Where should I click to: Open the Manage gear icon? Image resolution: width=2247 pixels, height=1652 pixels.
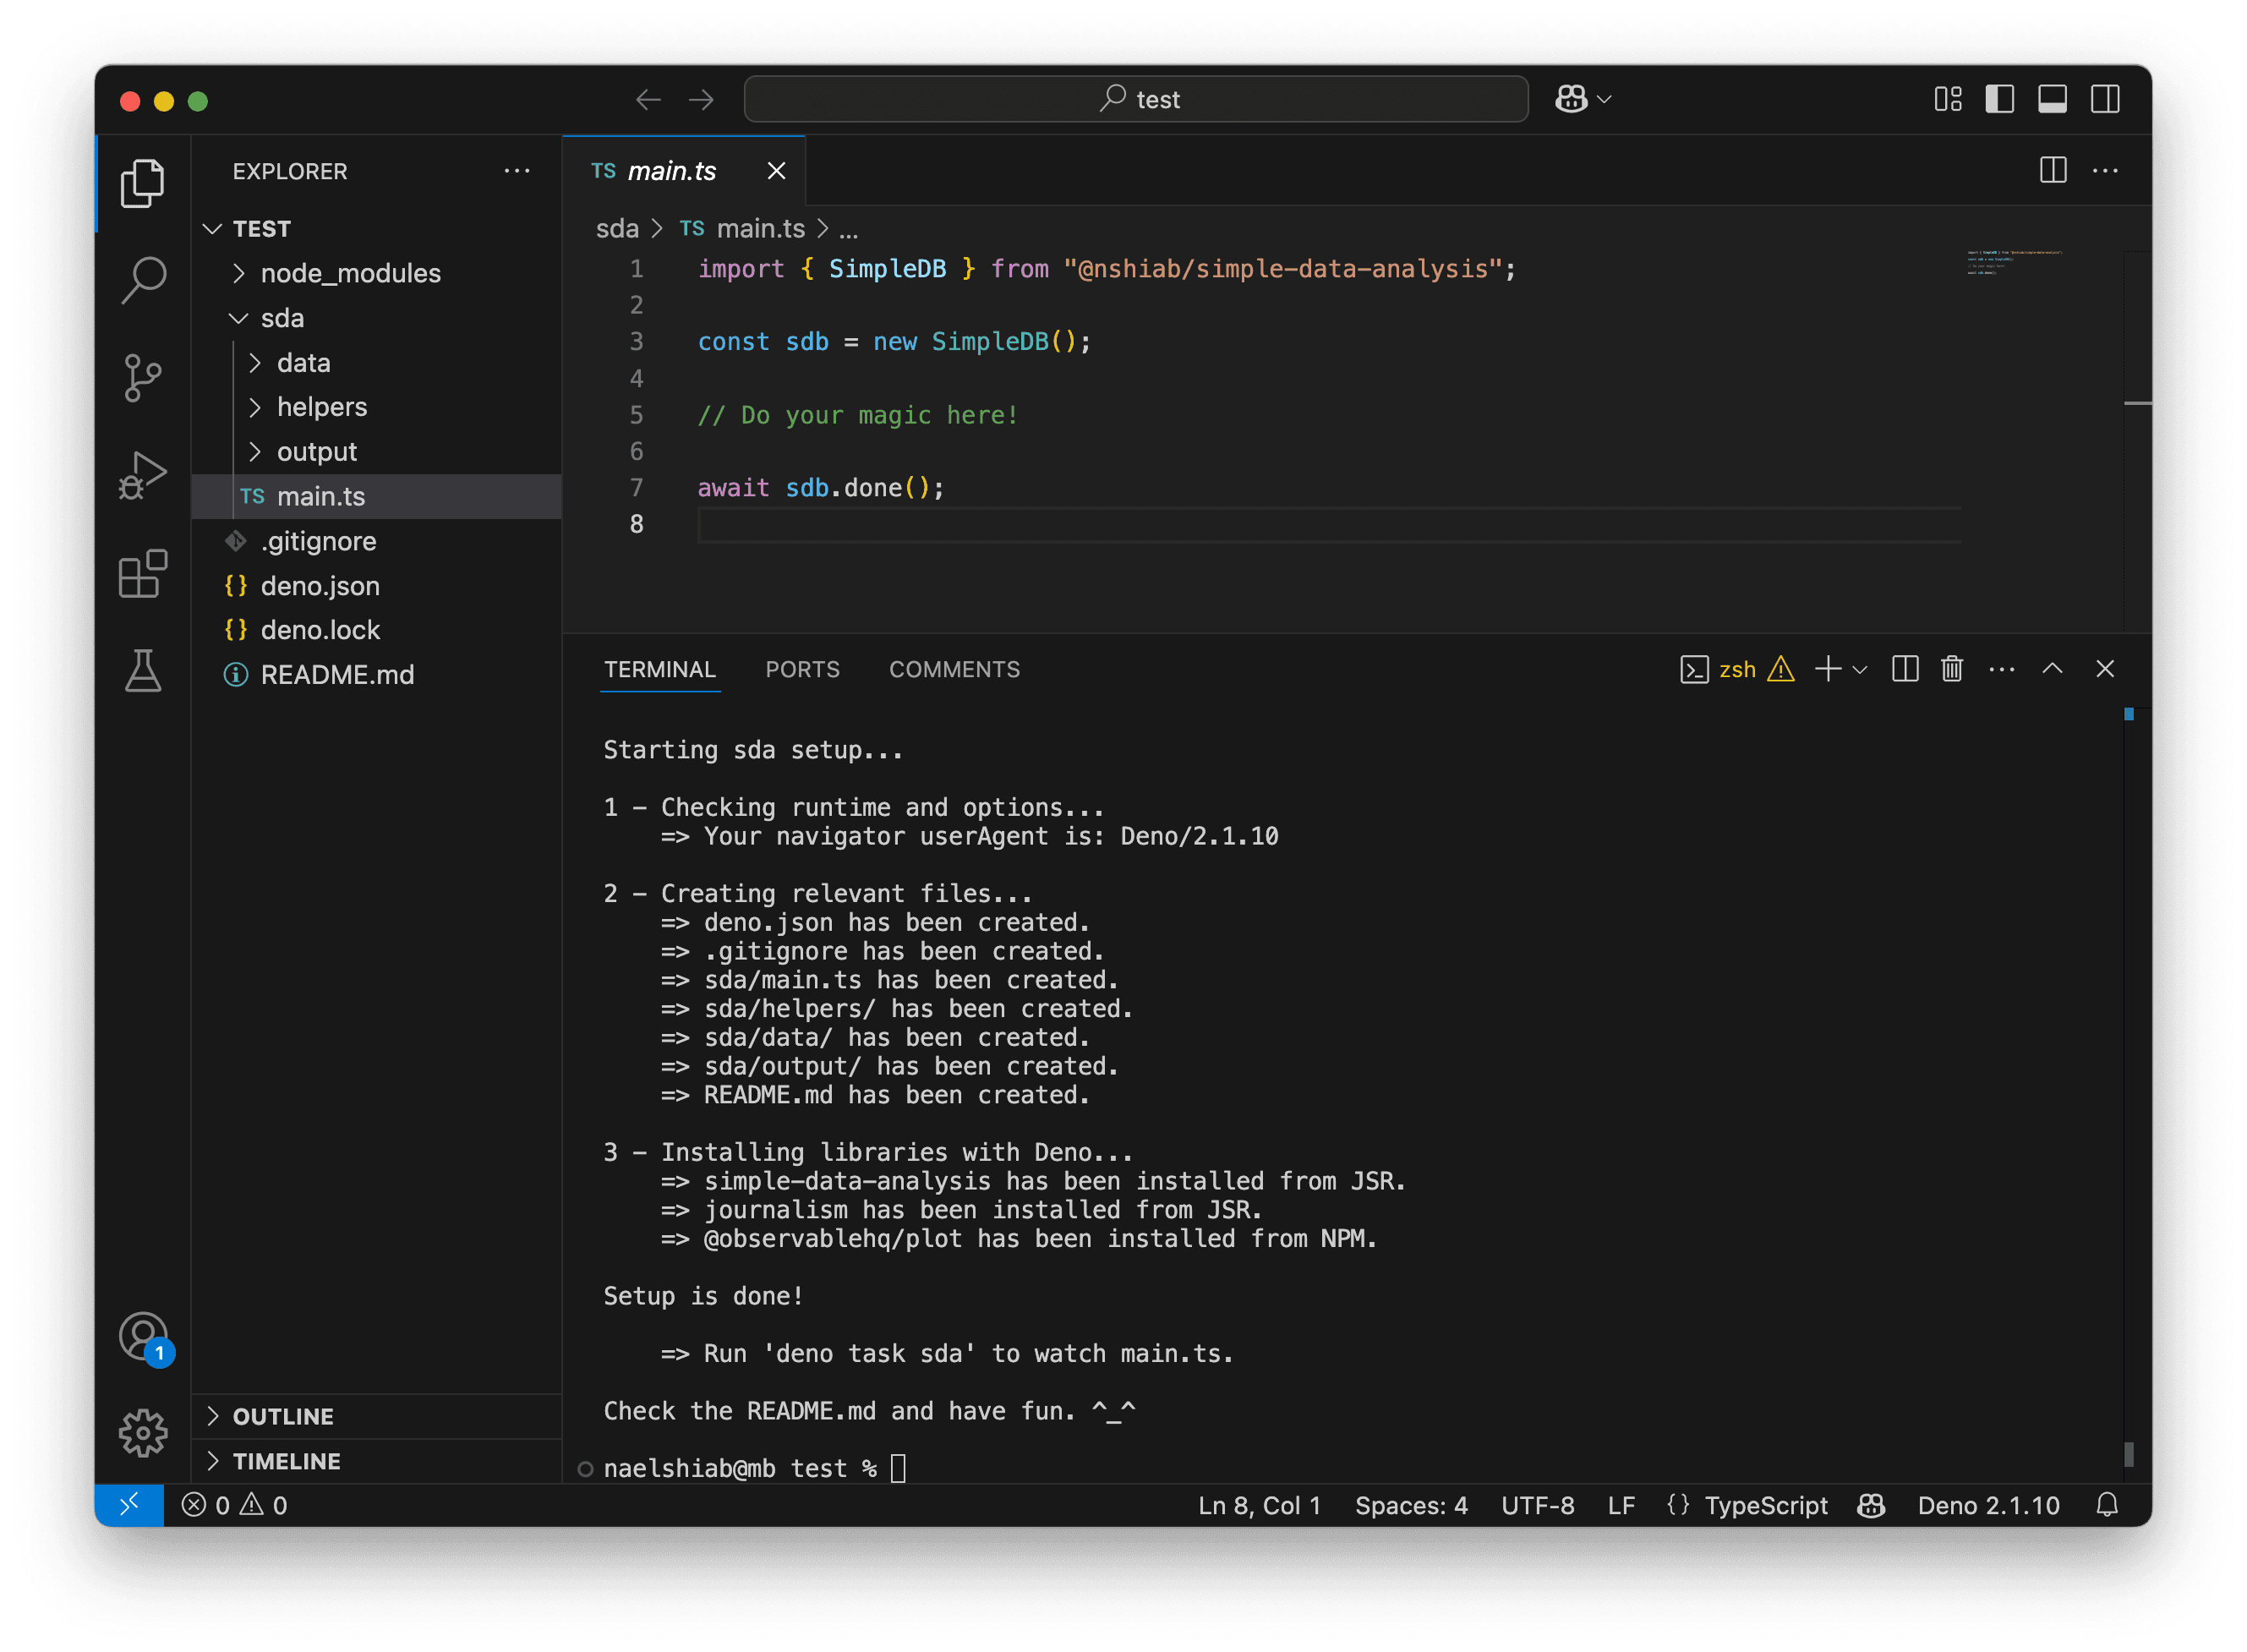(143, 1433)
